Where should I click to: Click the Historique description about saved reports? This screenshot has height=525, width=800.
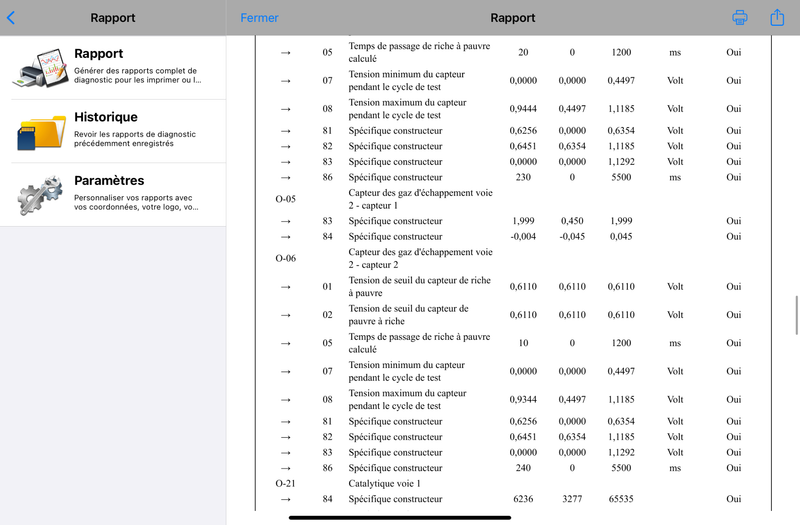(x=135, y=138)
